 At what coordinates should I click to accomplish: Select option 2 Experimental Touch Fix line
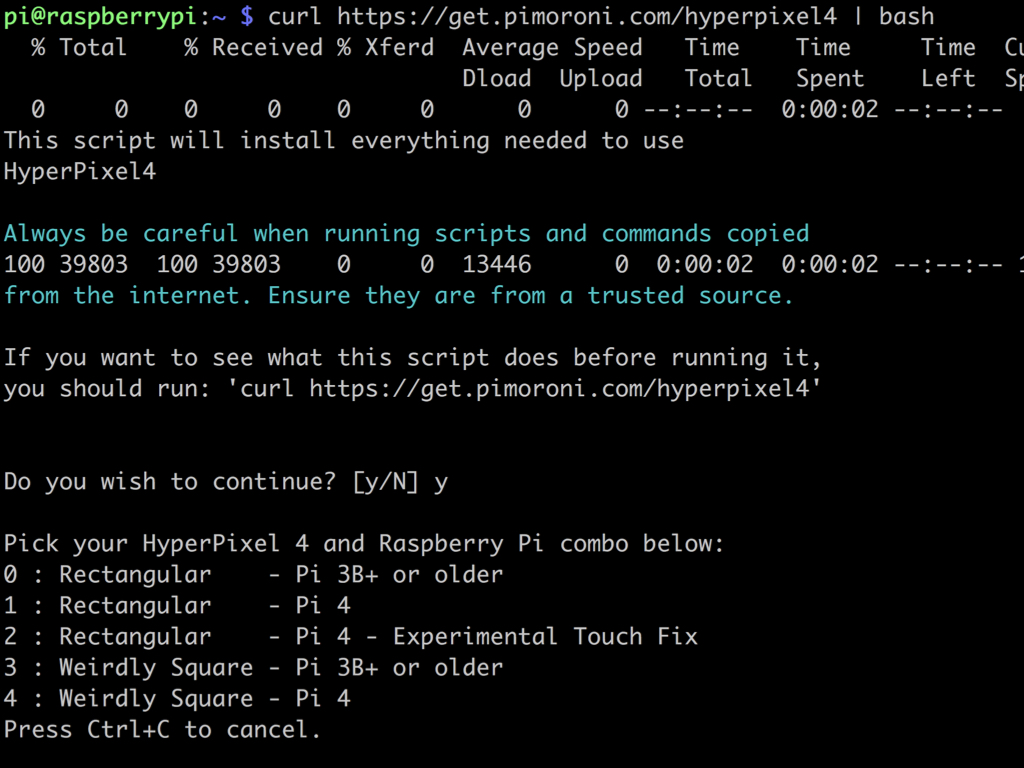point(351,637)
